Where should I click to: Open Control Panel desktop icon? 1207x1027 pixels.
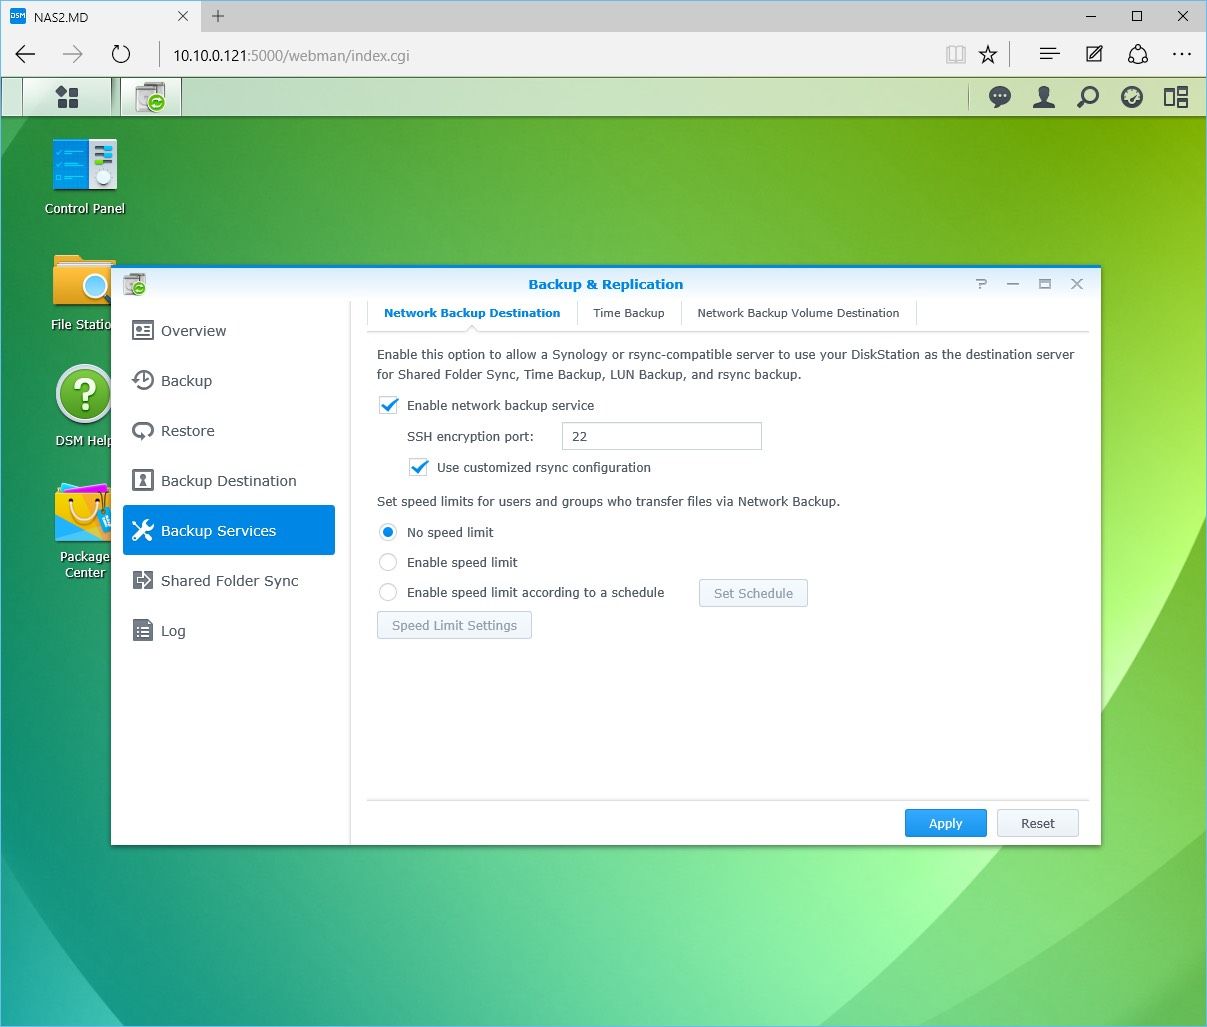pyautogui.click(x=85, y=177)
